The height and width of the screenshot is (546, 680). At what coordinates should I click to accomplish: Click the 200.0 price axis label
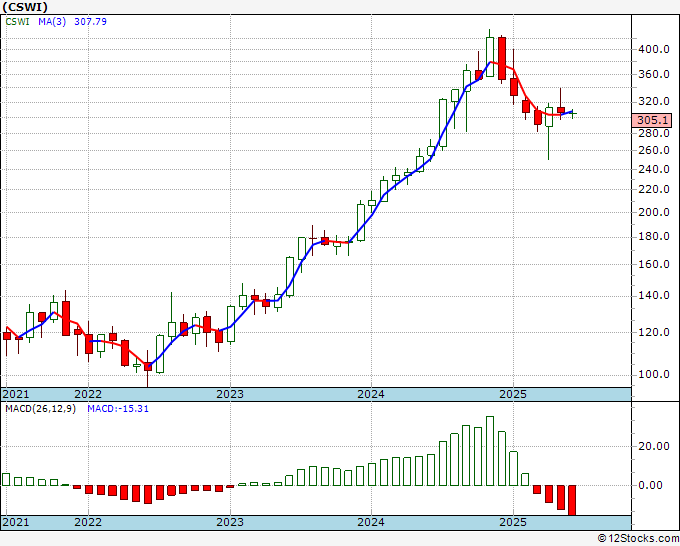(x=652, y=213)
